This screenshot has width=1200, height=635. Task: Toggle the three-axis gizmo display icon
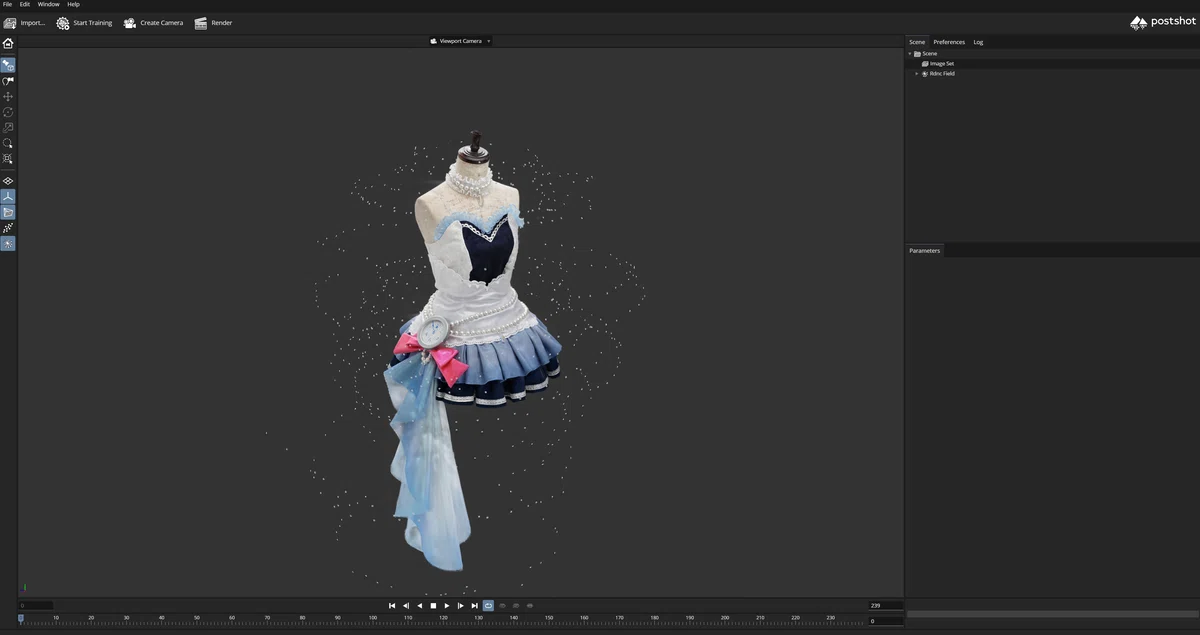tap(8, 197)
